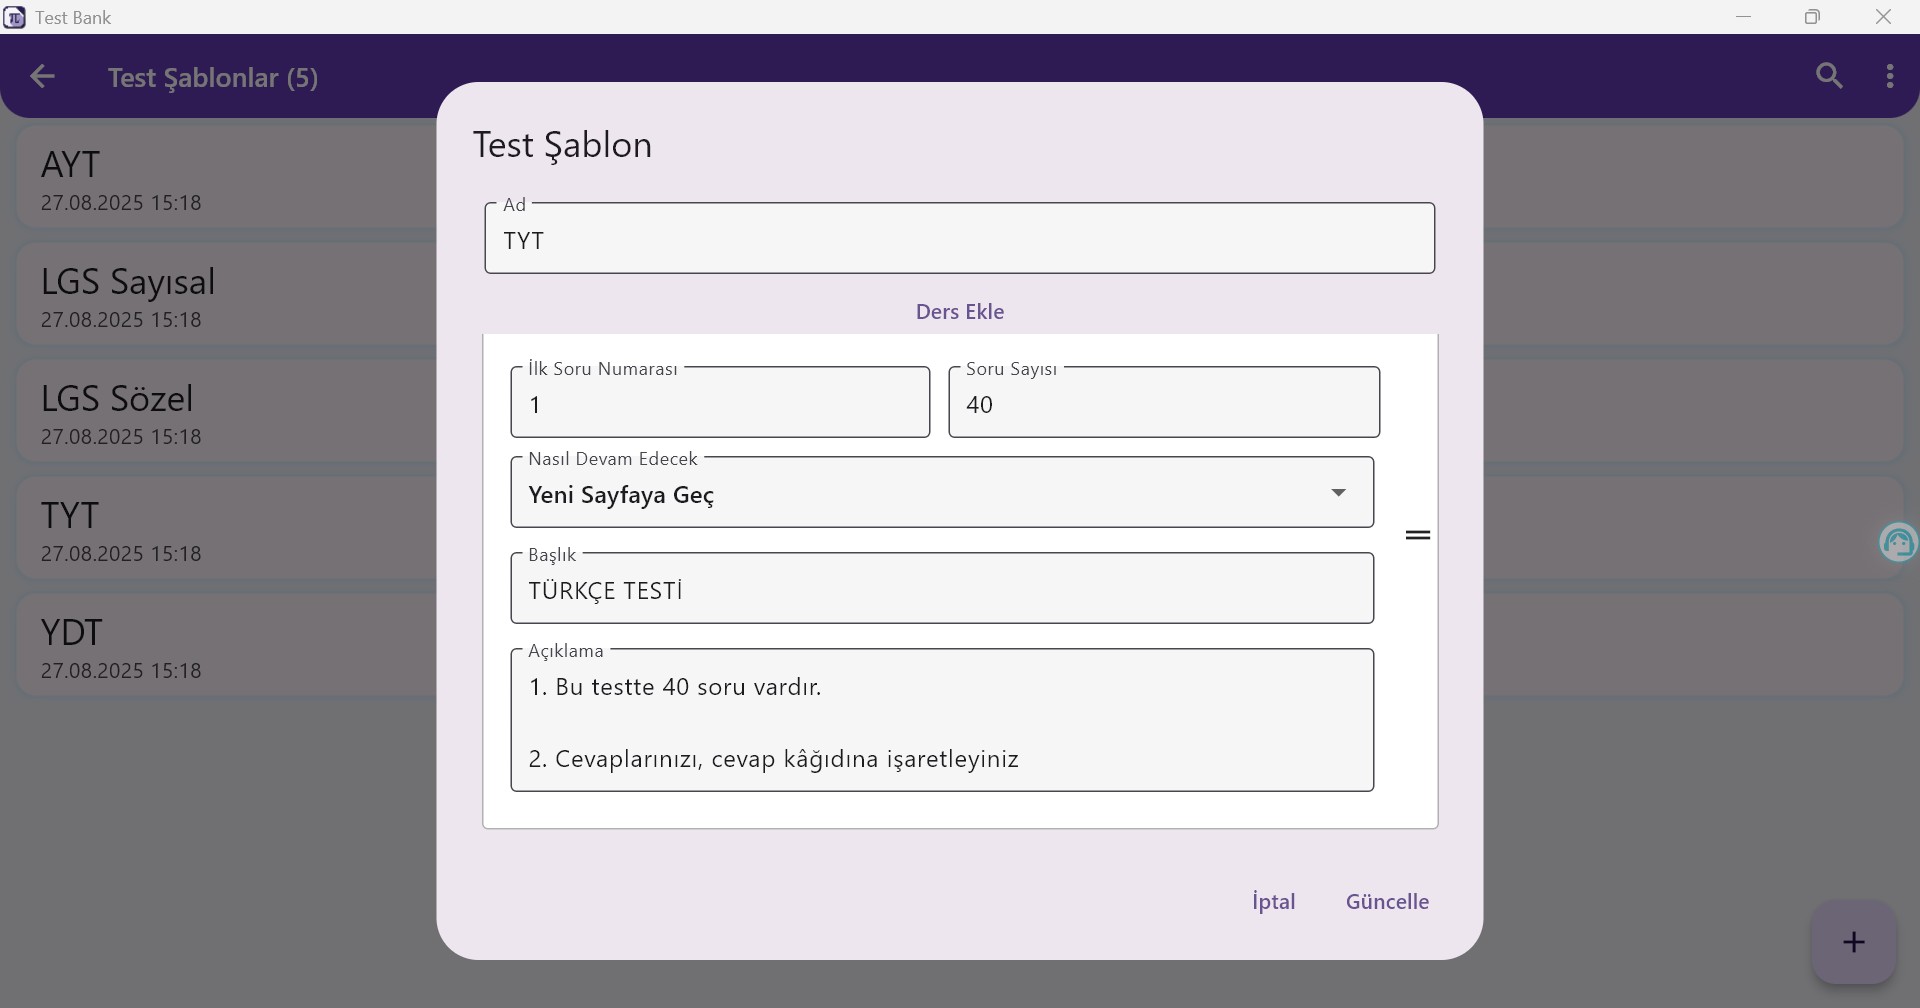The width and height of the screenshot is (1920, 1008).
Task: Click the Ad field containing TYT
Action: (957, 239)
